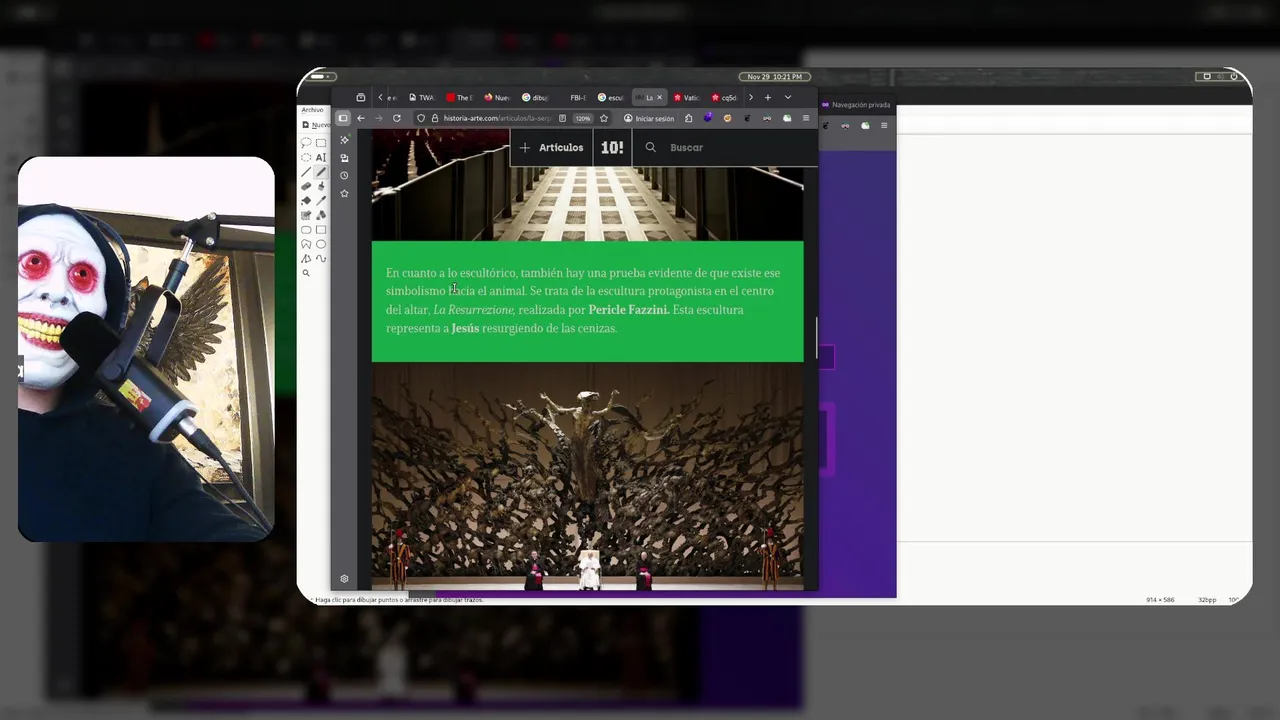The height and width of the screenshot is (720, 1280).
Task: Open the sidebar AI sparkle panel
Action: (344, 140)
